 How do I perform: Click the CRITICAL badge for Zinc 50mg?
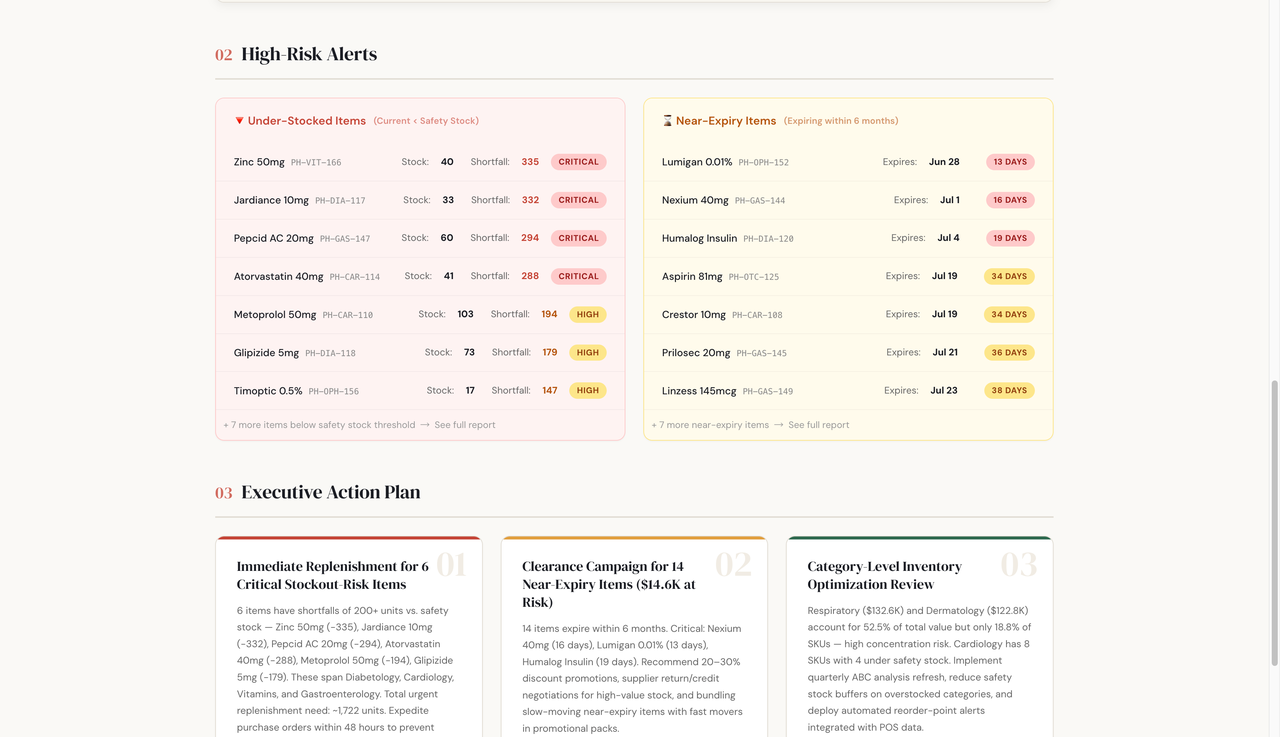click(x=579, y=162)
